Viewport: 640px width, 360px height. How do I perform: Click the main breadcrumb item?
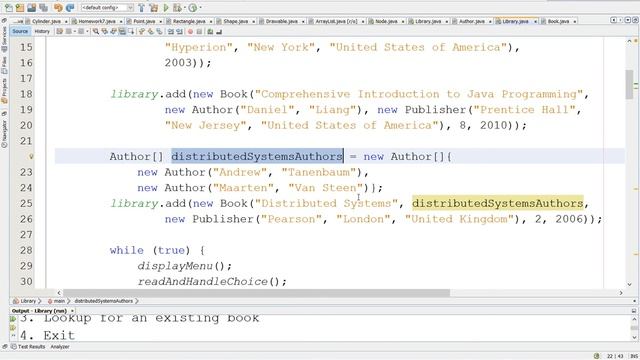pyautogui.click(x=56, y=301)
